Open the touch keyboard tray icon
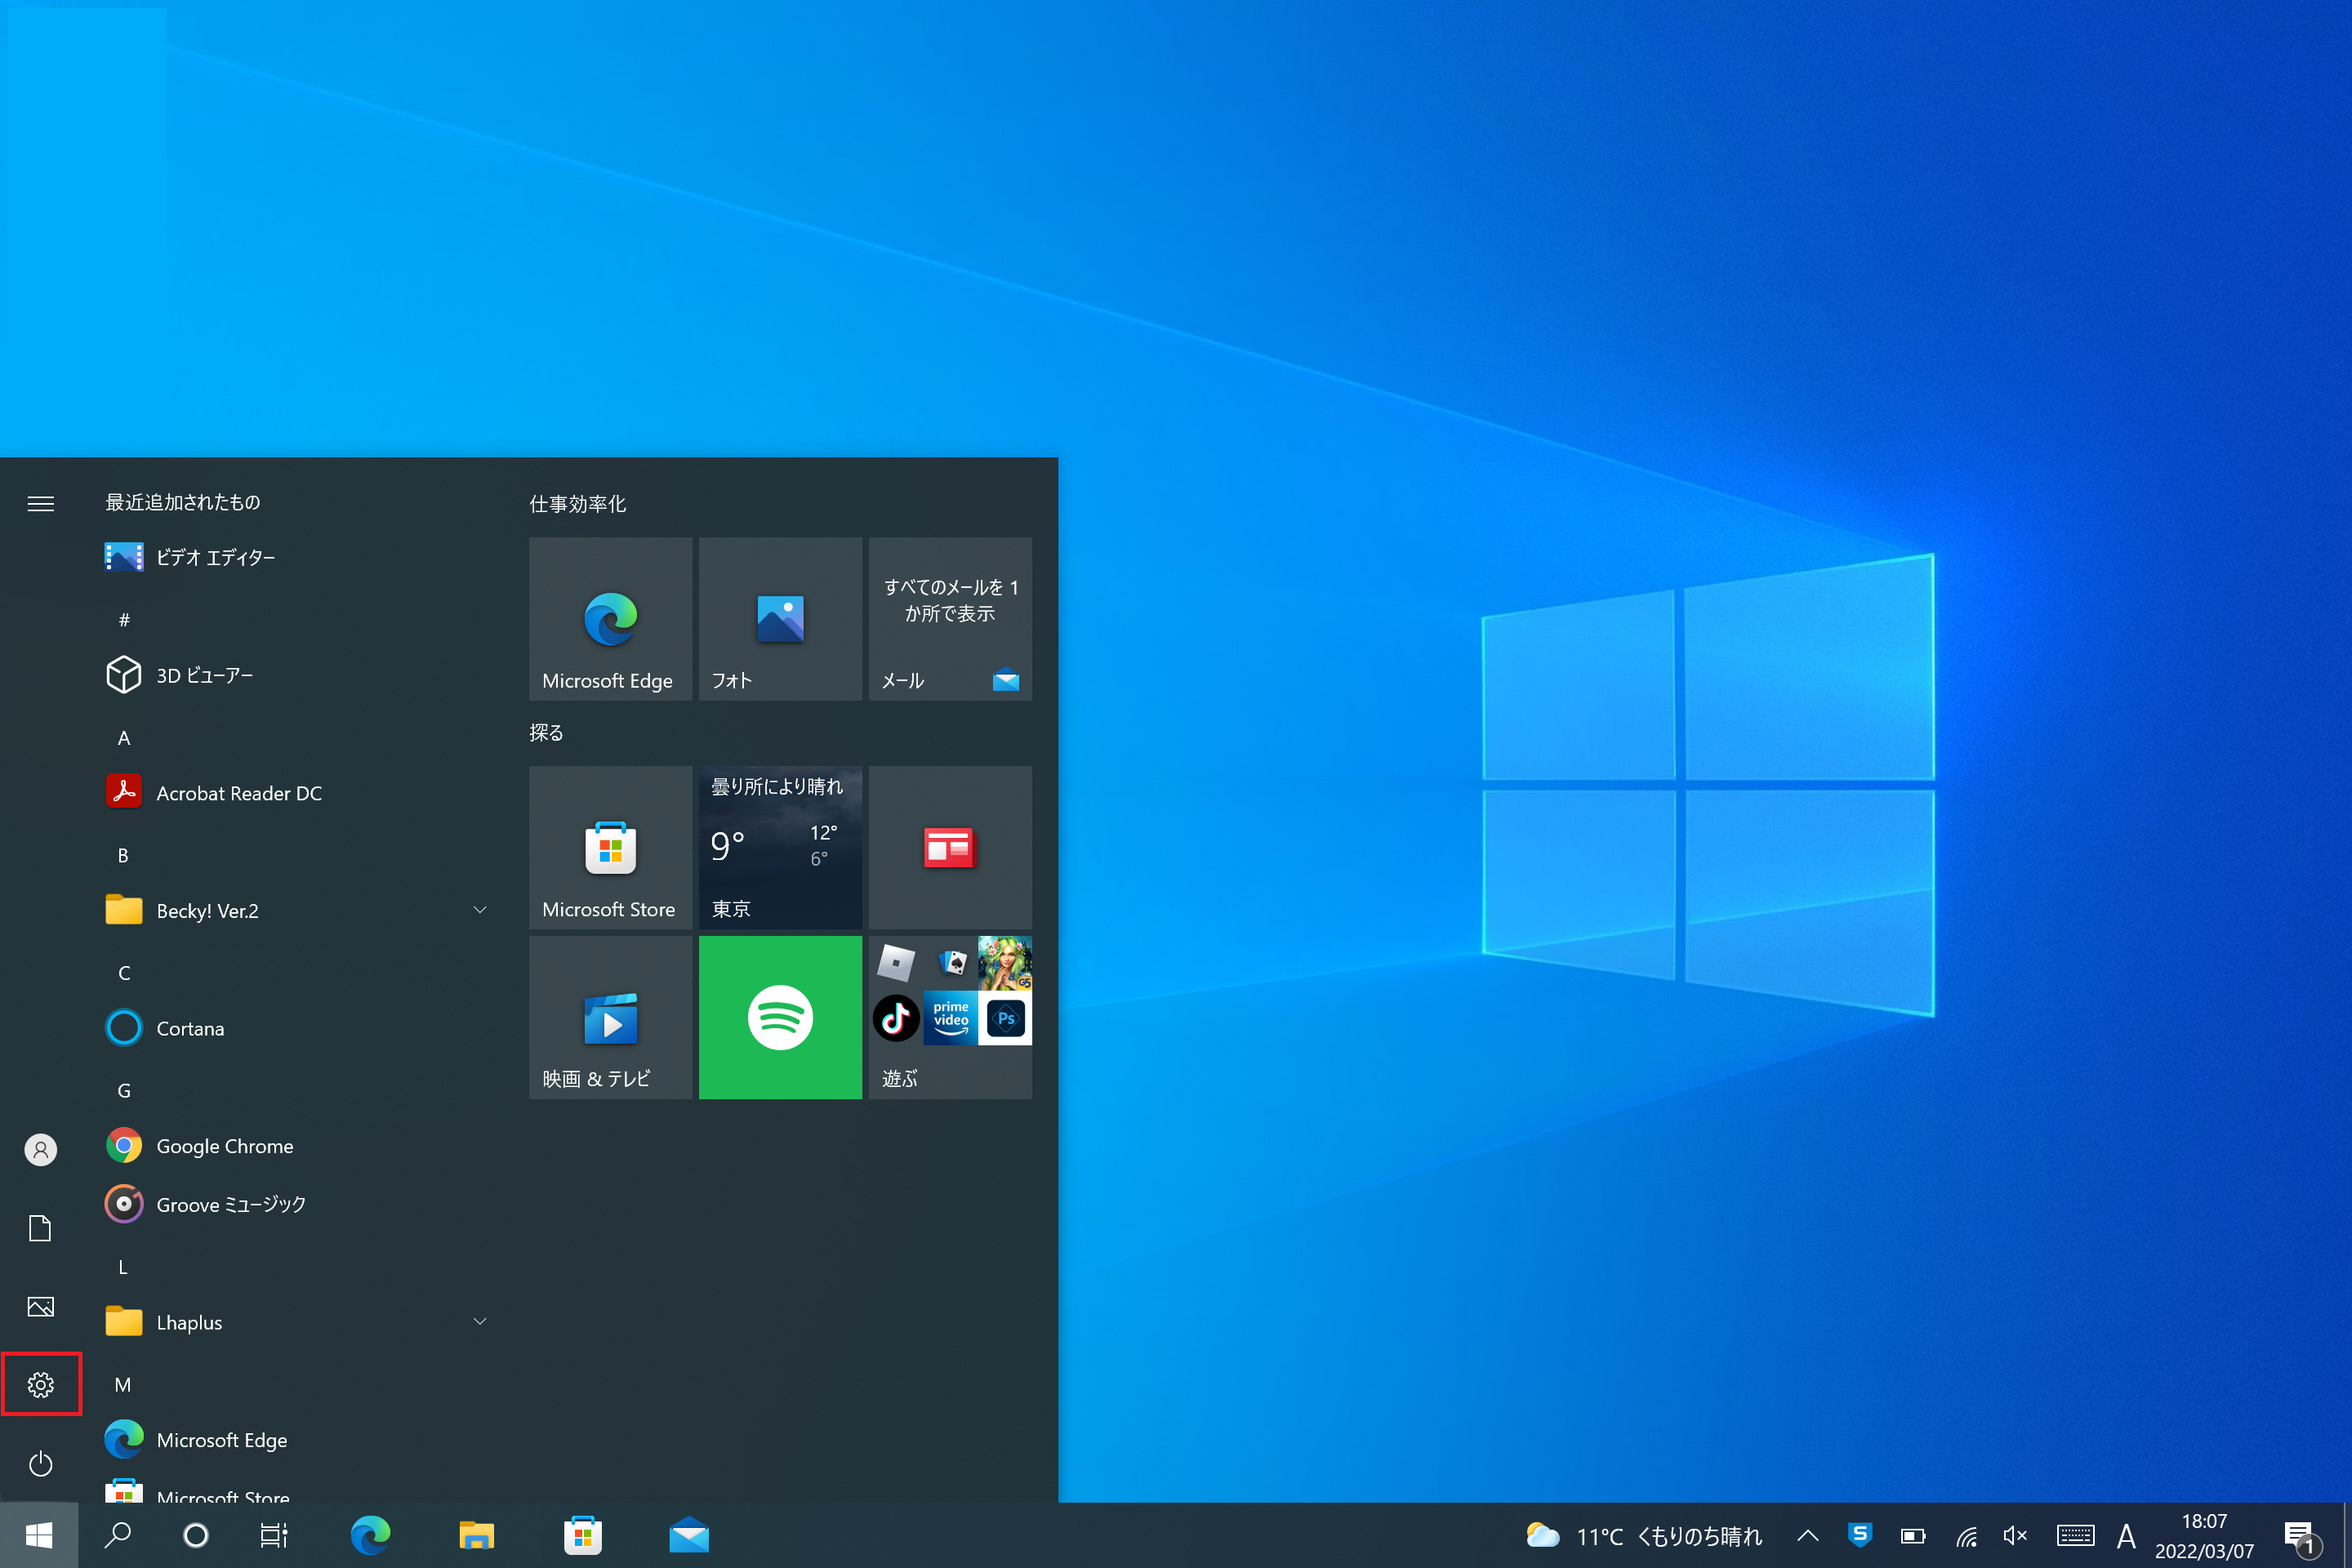The height and width of the screenshot is (1568, 2352). [x=2076, y=1536]
